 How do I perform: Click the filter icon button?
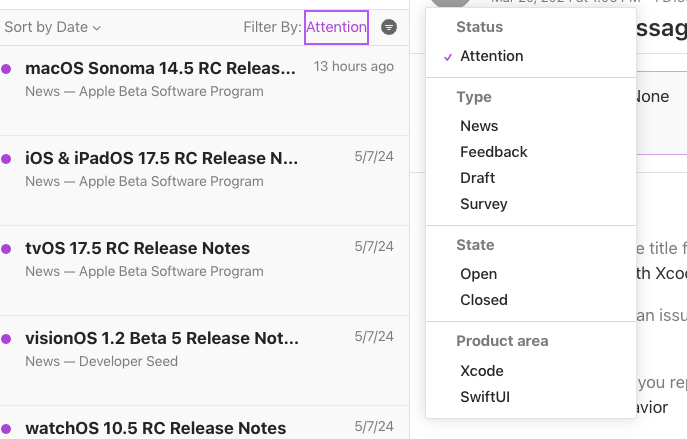(x=389, y=27)
